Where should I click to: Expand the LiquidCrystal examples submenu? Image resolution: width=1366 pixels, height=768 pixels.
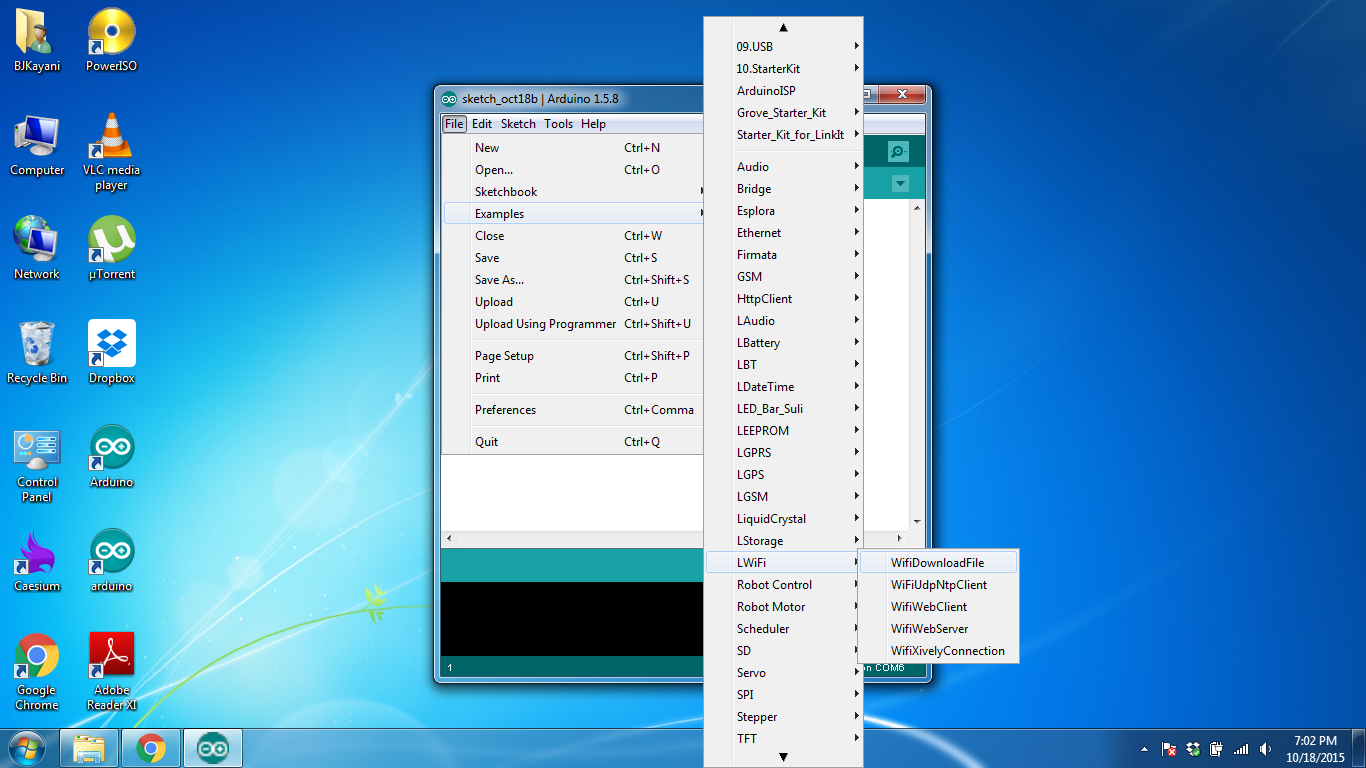783,519
